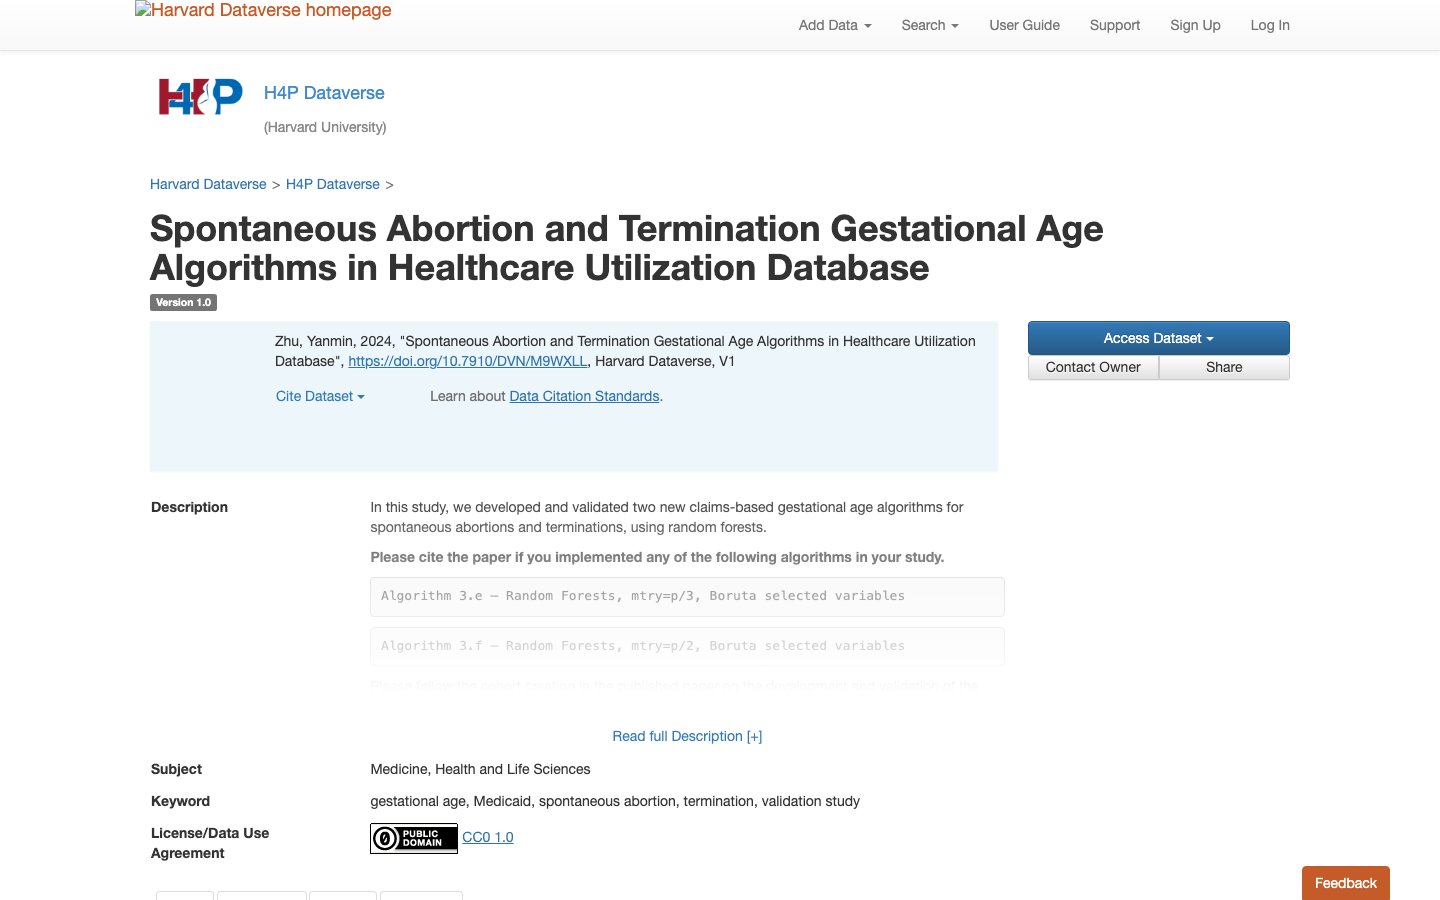1440x900 pixels.
Task: Click the H4P Dataverse logo image
Action: pos(201,97)
